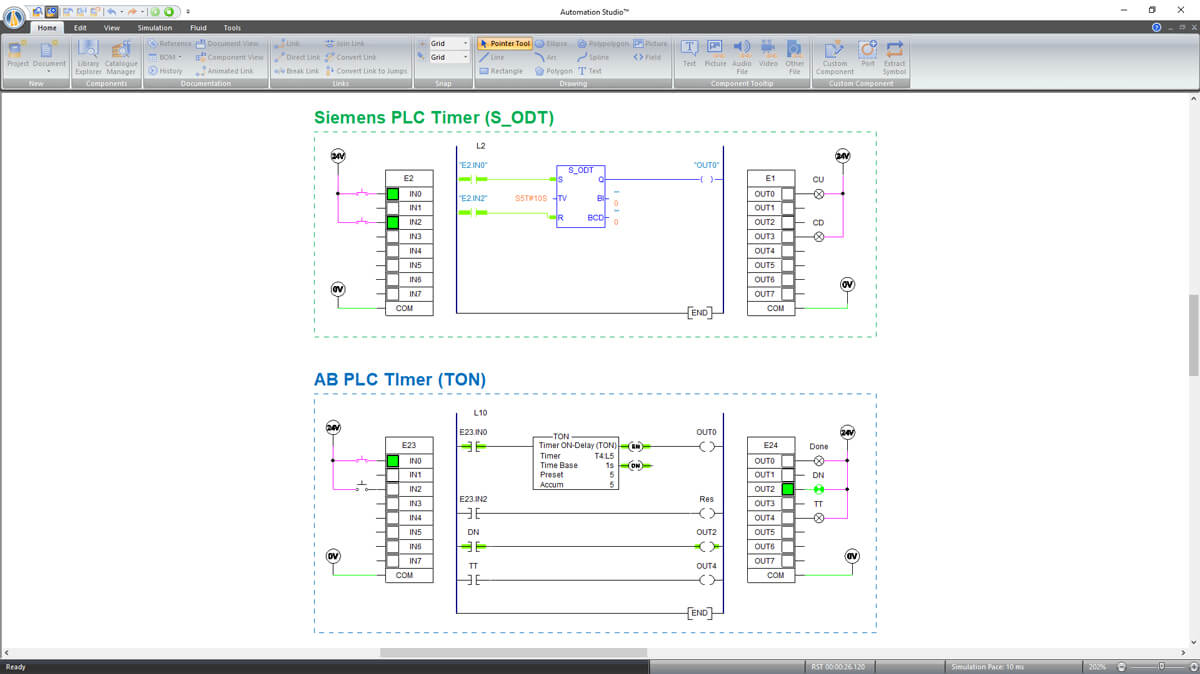The image size is (1200, 674).
Task: Open the Tools ribbon tab
Action: tap(232, 28)
